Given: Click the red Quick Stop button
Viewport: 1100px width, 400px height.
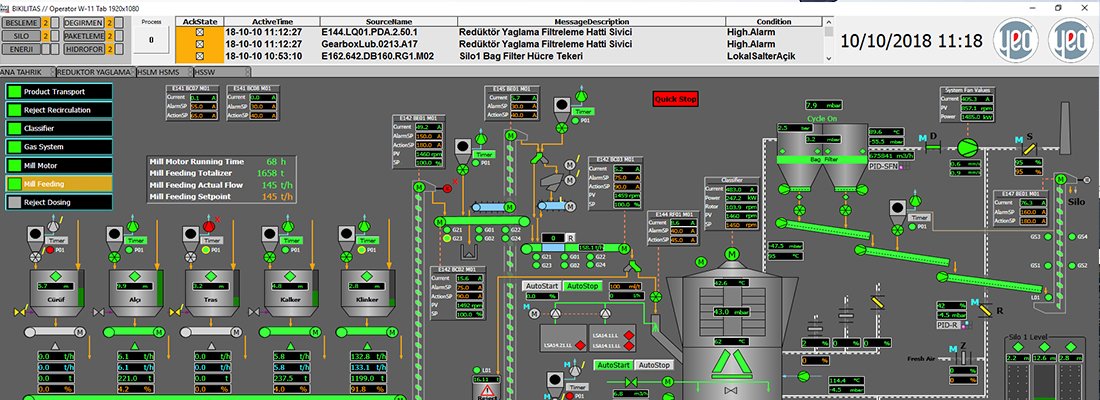Looking at the screenshot, I should pos(675,99).
